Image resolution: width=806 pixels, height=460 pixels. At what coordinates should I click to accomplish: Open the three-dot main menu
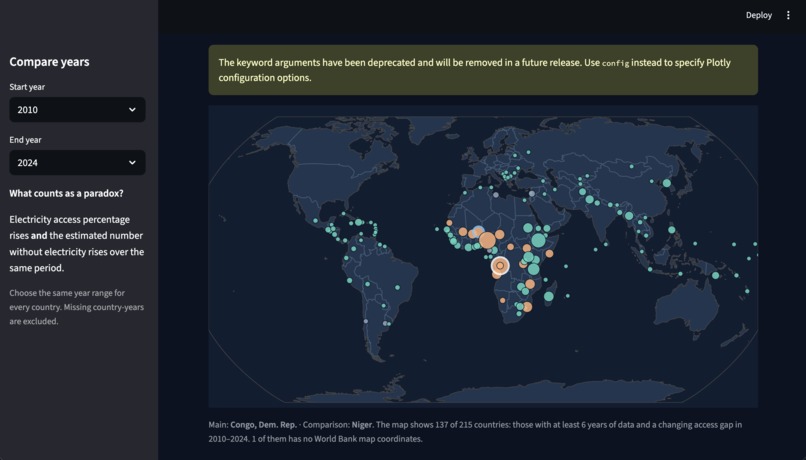(788, 15)
